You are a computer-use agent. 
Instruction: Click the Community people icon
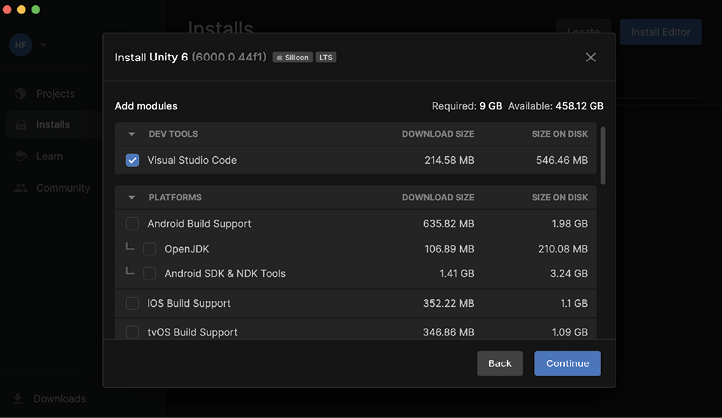pyautogui.click(x=20, y=188)
